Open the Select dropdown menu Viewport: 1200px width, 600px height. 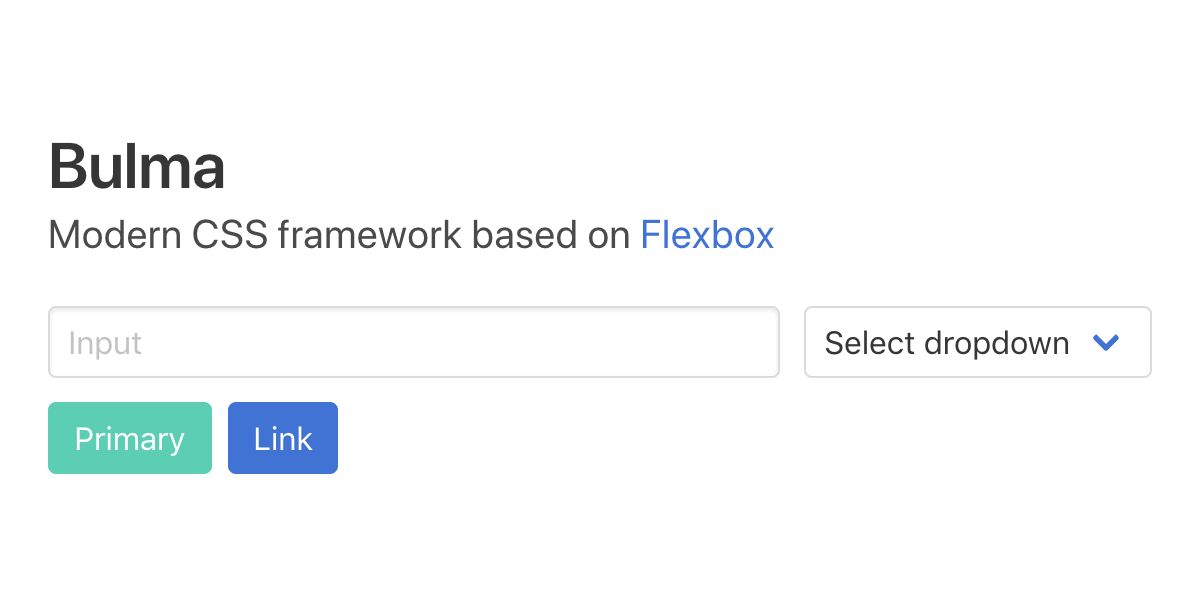pos(977,342)
